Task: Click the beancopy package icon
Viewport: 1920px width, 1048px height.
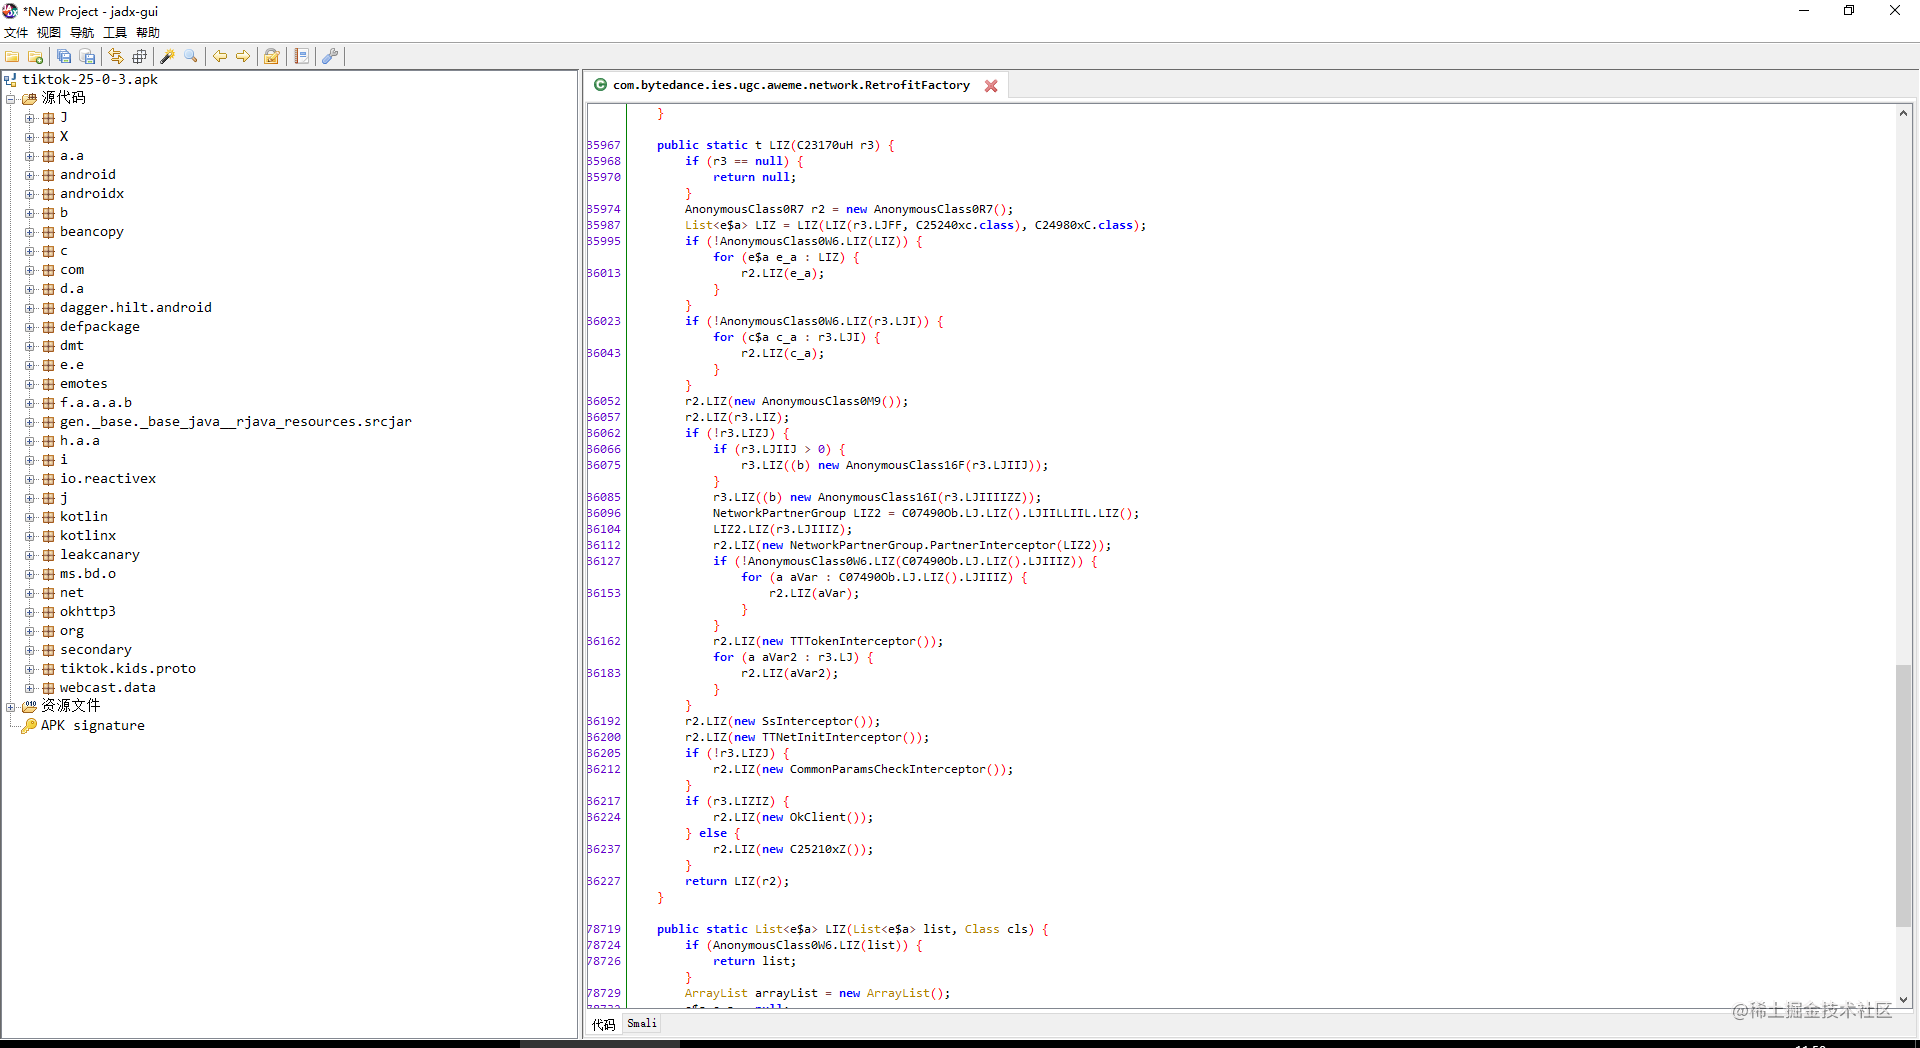Action: pyautogui.click(x=48, y=232)
